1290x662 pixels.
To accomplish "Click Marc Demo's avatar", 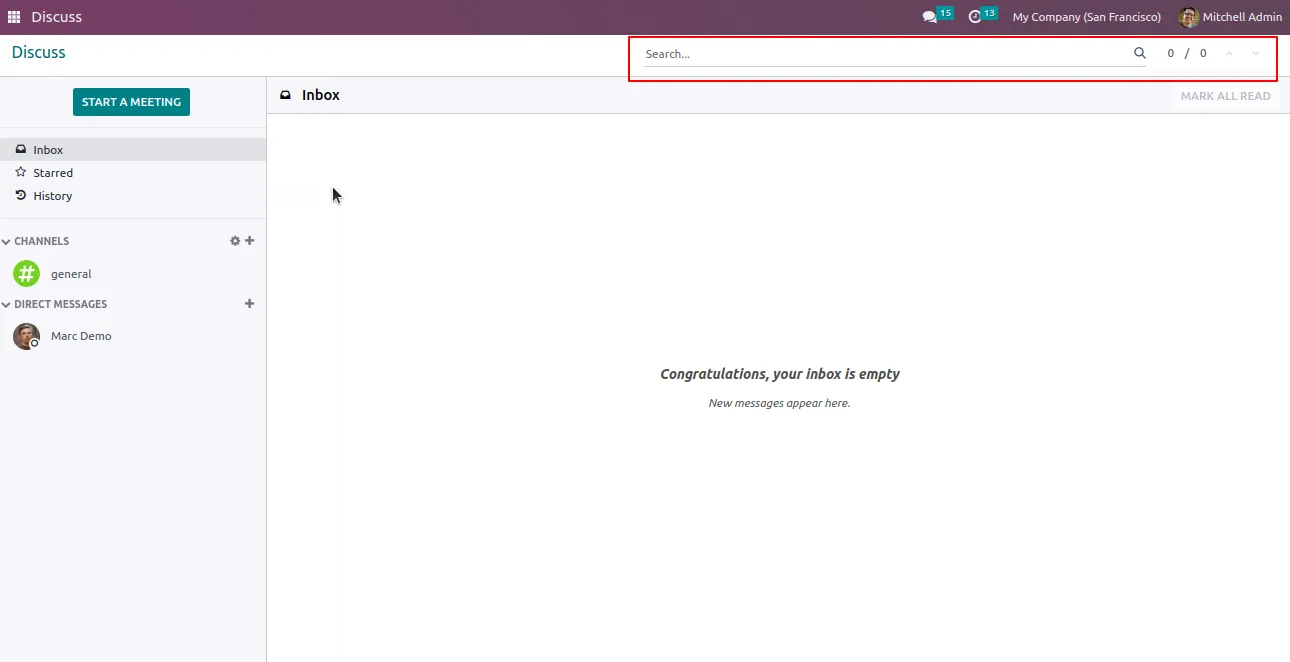I will coord(27,336).
